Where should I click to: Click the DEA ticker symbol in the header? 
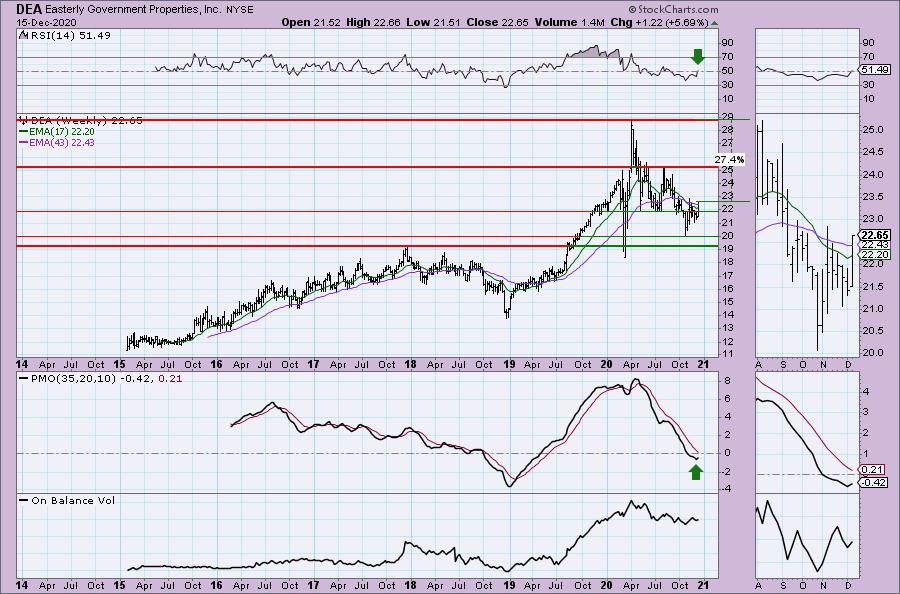28,9
